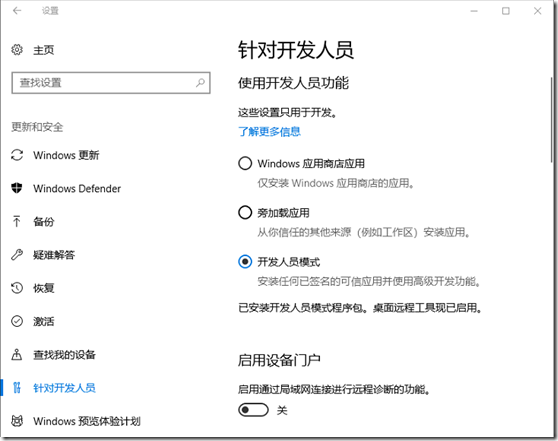Select 针对开发人员 in the sidebar
Image resolution: width=558 pixels, height=441 pixels.
[x=64, y=388]
